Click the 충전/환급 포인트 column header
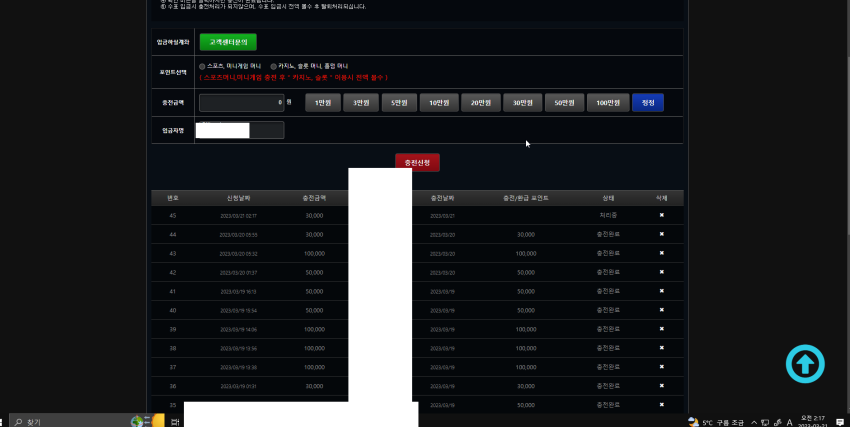Viewport: 850px width, 427px height. click(x=526, y=198)
